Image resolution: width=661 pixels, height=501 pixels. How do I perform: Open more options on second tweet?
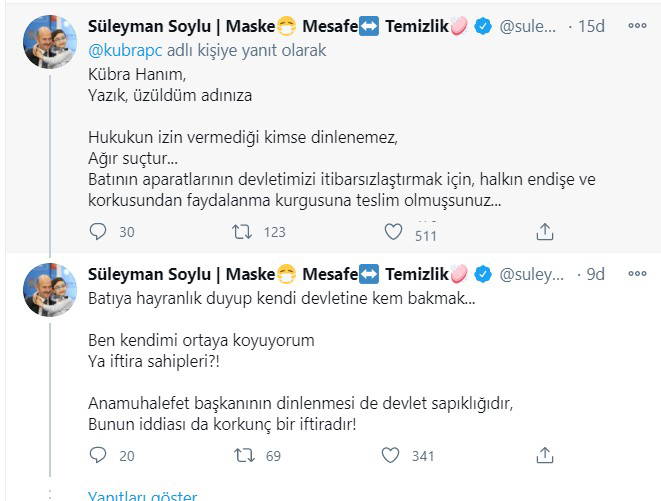[638, 273]
